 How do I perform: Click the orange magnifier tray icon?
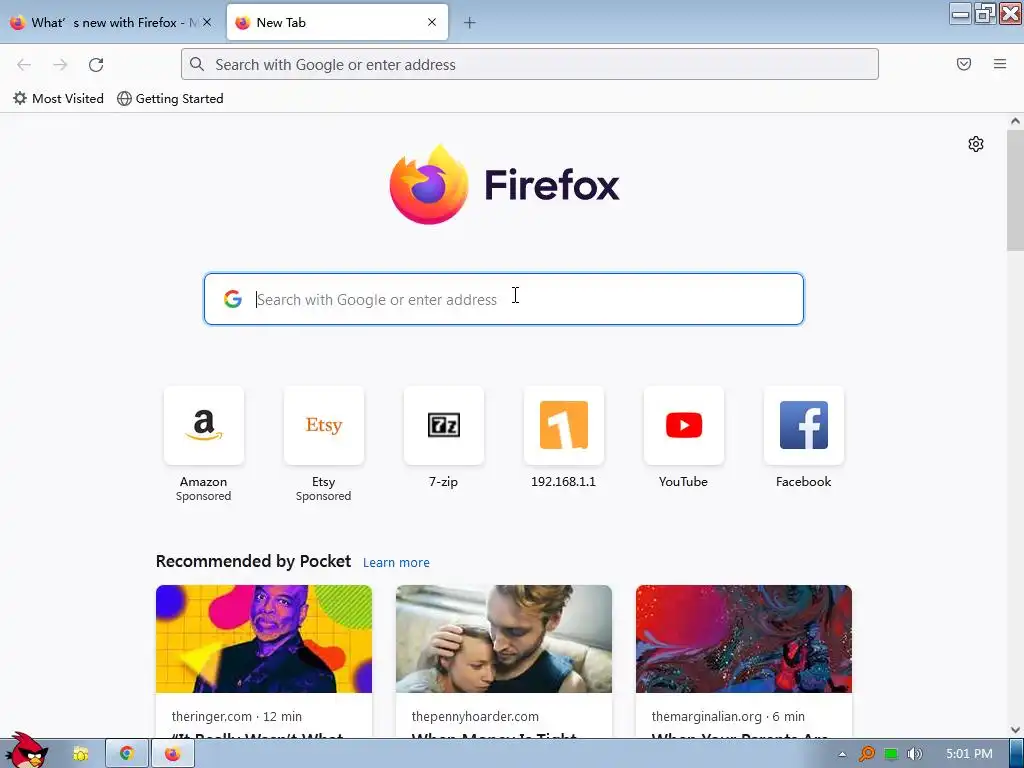pos(867,754)
